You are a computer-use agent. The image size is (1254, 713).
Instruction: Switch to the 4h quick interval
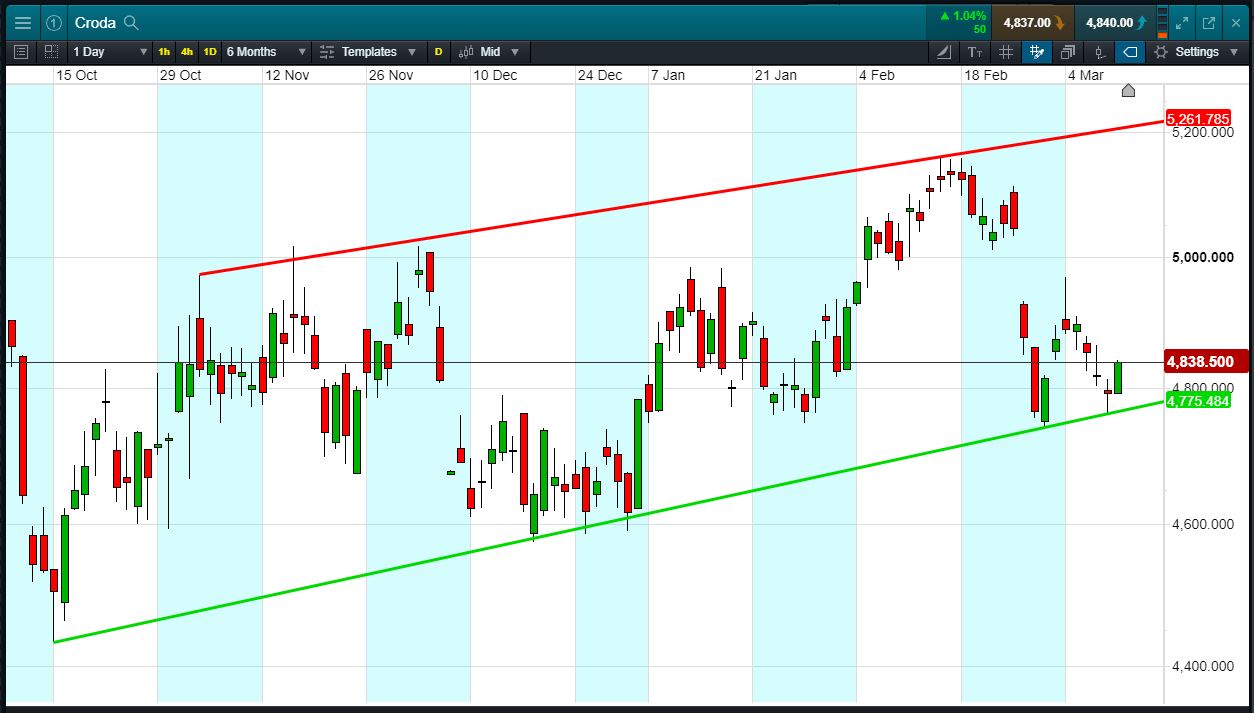(187, 52)
